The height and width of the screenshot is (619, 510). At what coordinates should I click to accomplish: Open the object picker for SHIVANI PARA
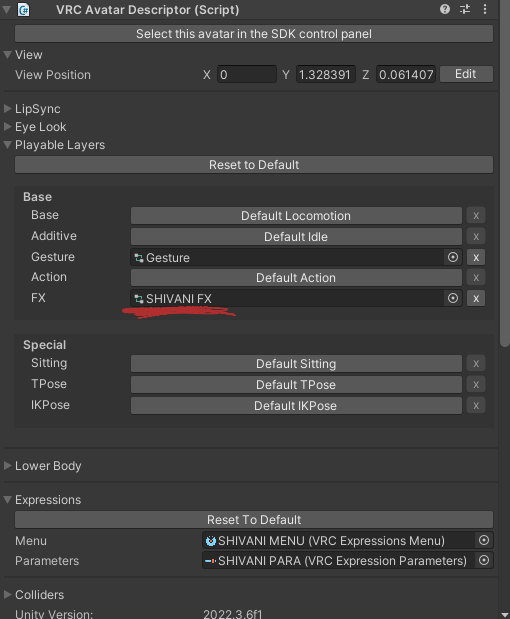point(484,560)
